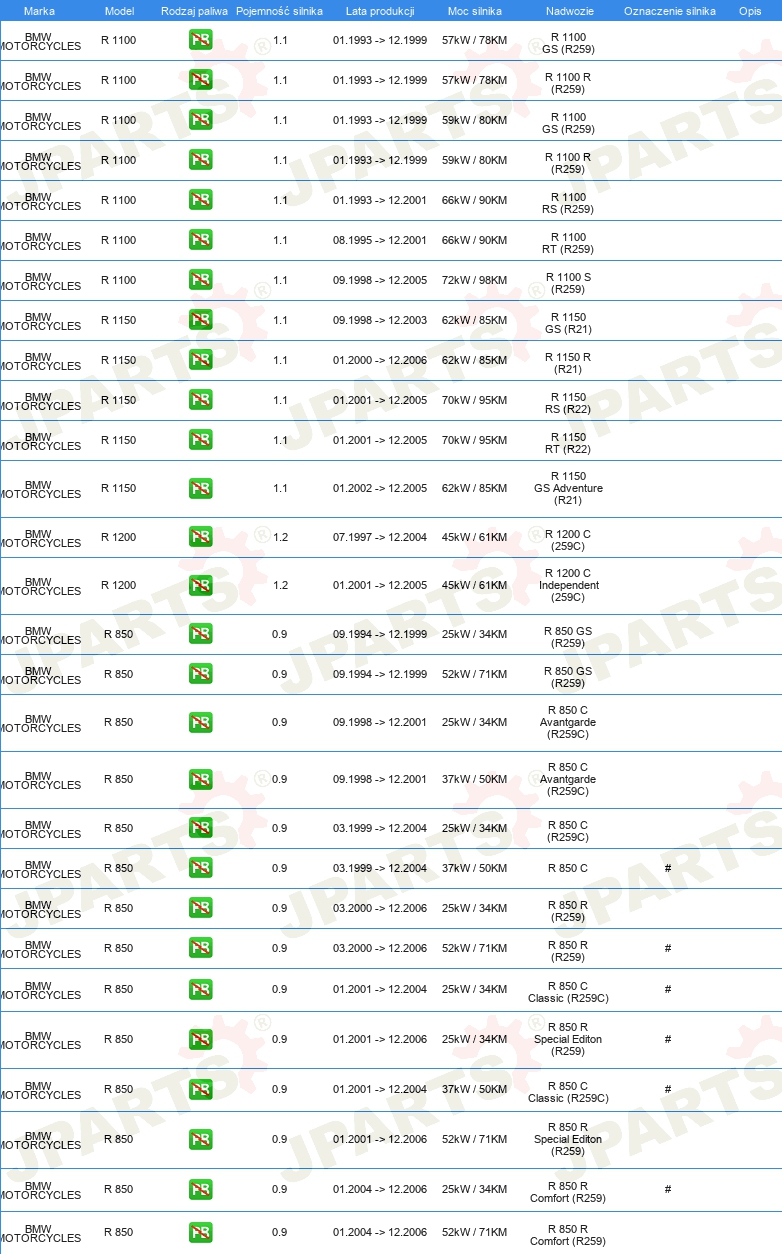Click body name R 1100 RS (R259)
This screenshot has height=1254, width=782.
568,203
